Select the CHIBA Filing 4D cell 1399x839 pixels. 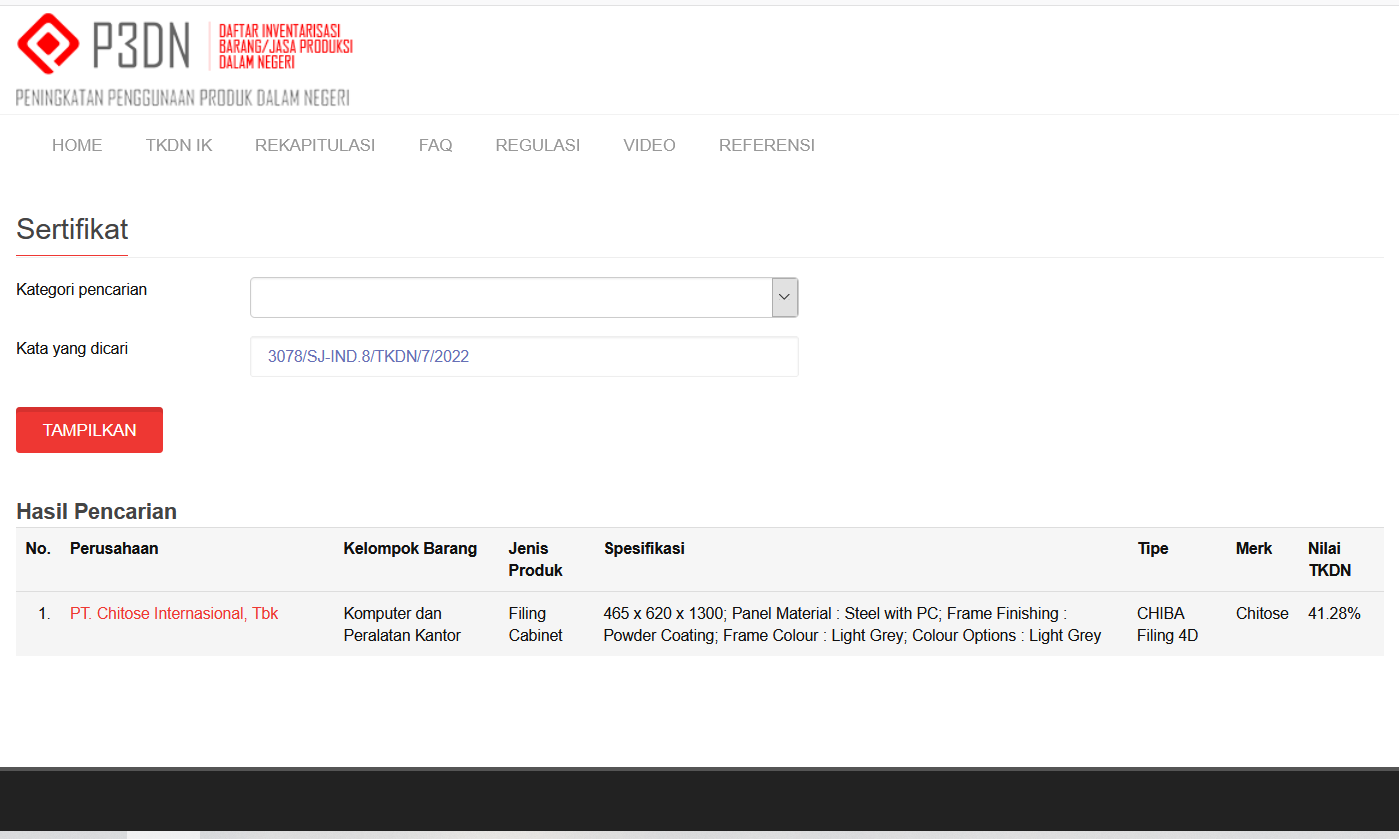click(1167, 624)
